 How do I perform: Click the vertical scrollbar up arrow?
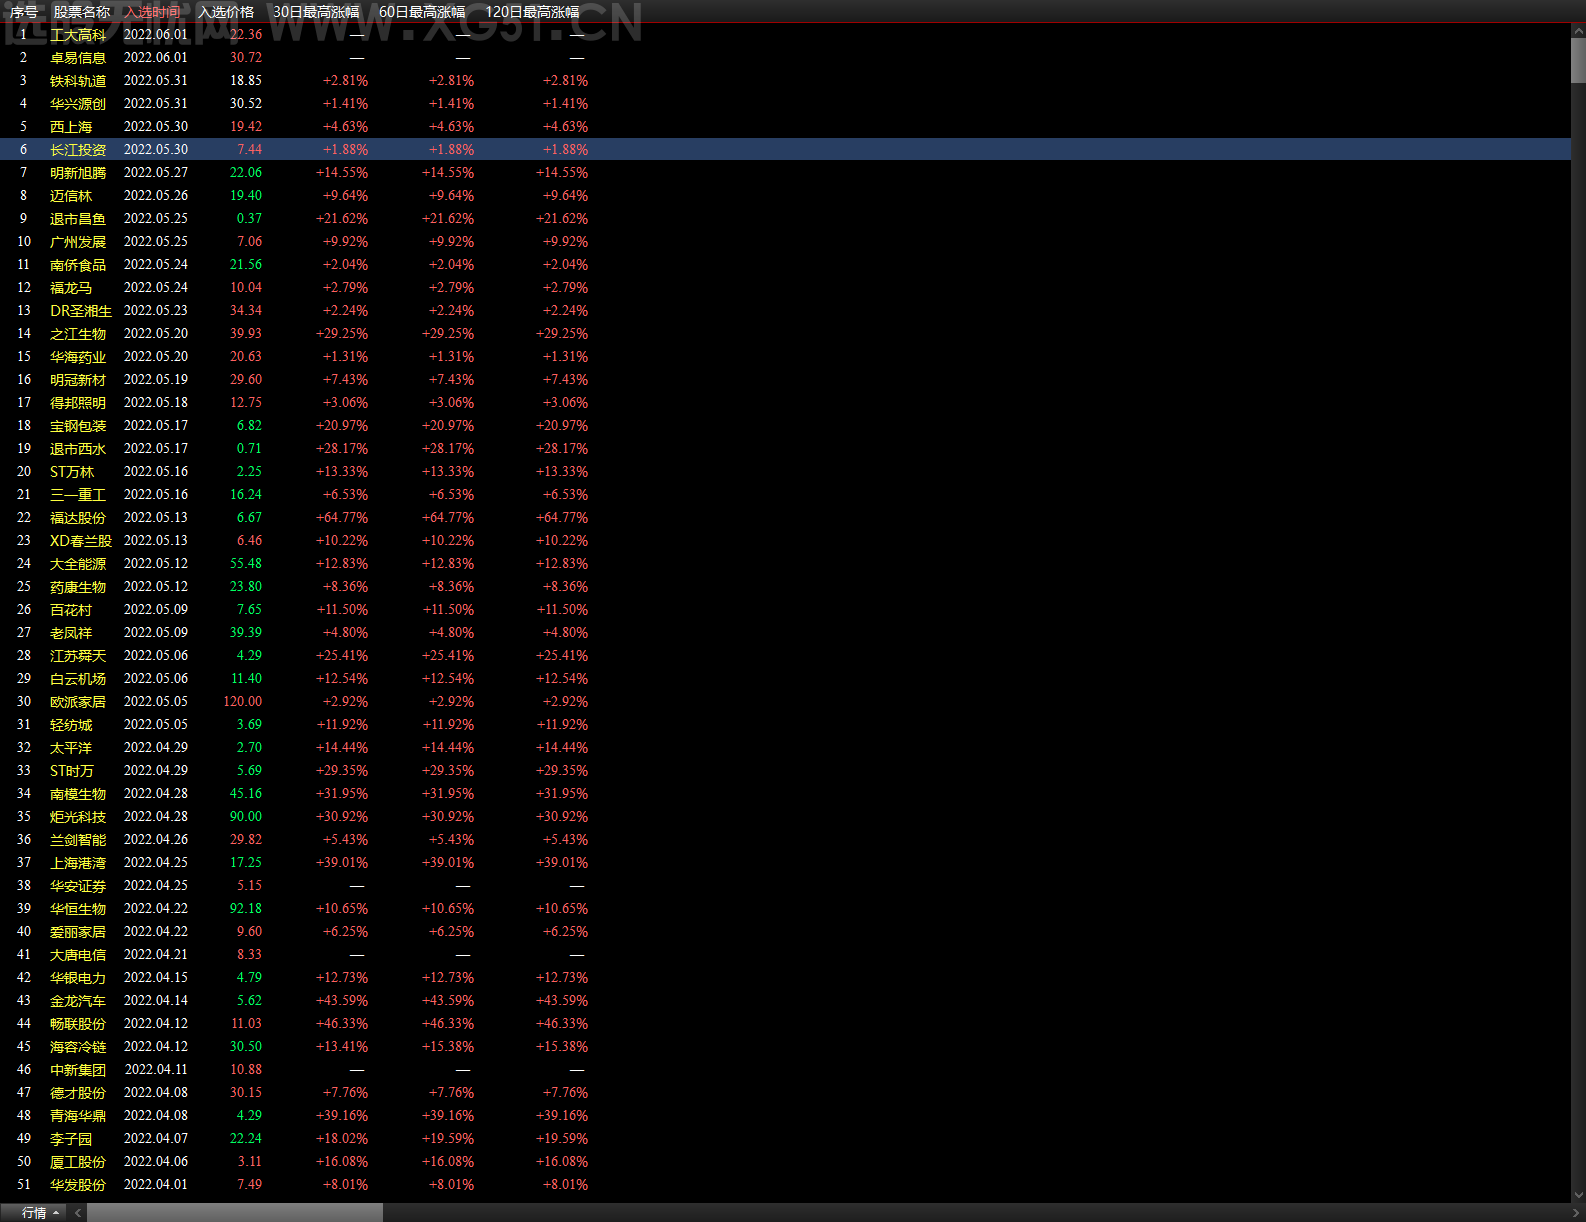[x=1578, y=31]
